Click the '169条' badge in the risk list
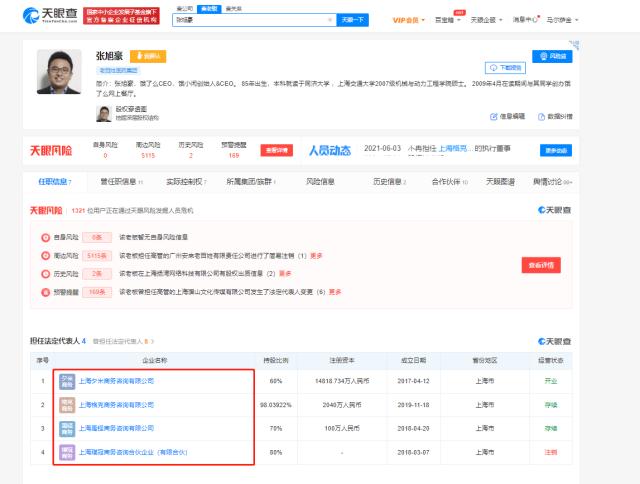 click(x=97, y=292)
